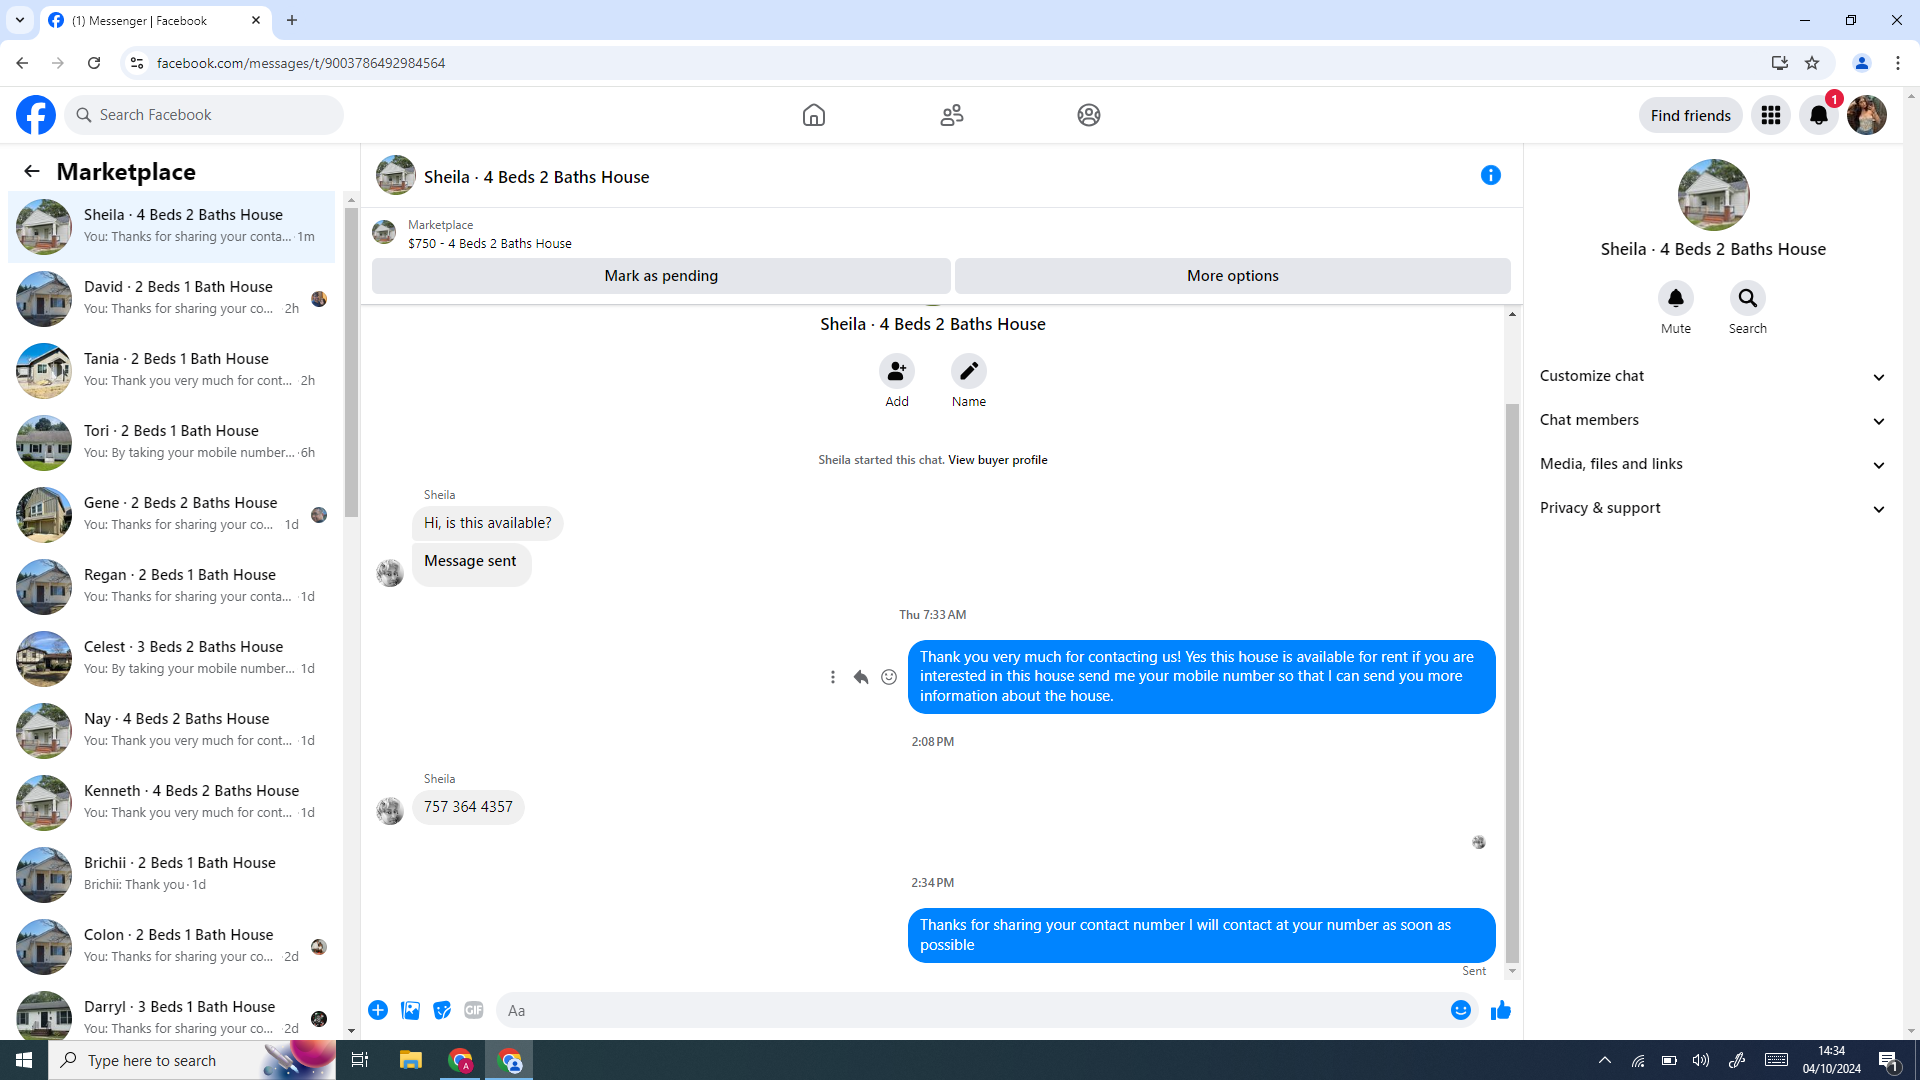Open Tori · 2 Beds 1 Bath House chat
Viewport: 1920px width, 1080px height.
[x=172, y=442]
